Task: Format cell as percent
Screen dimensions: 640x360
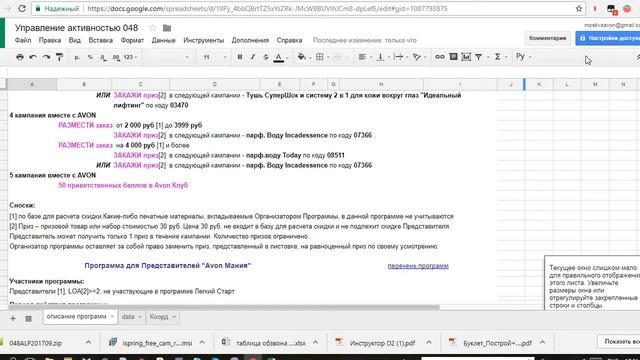Action: pos(90,58)
